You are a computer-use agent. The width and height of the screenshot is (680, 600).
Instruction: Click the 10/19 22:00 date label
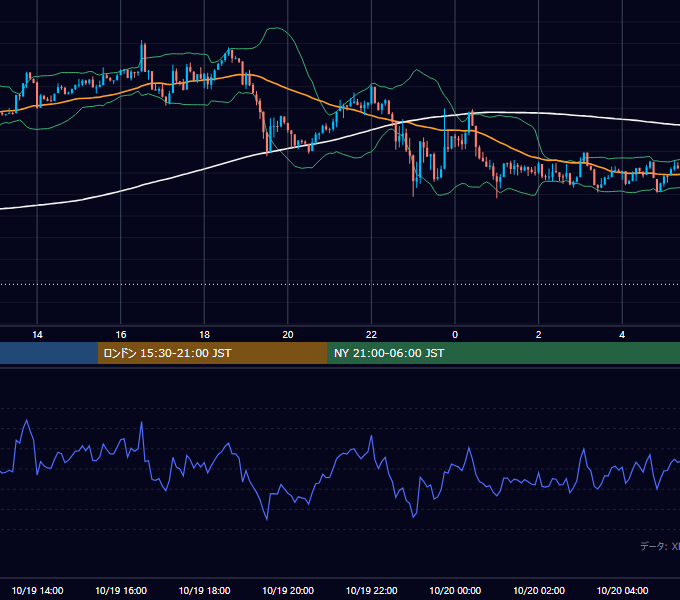(371, 590)
